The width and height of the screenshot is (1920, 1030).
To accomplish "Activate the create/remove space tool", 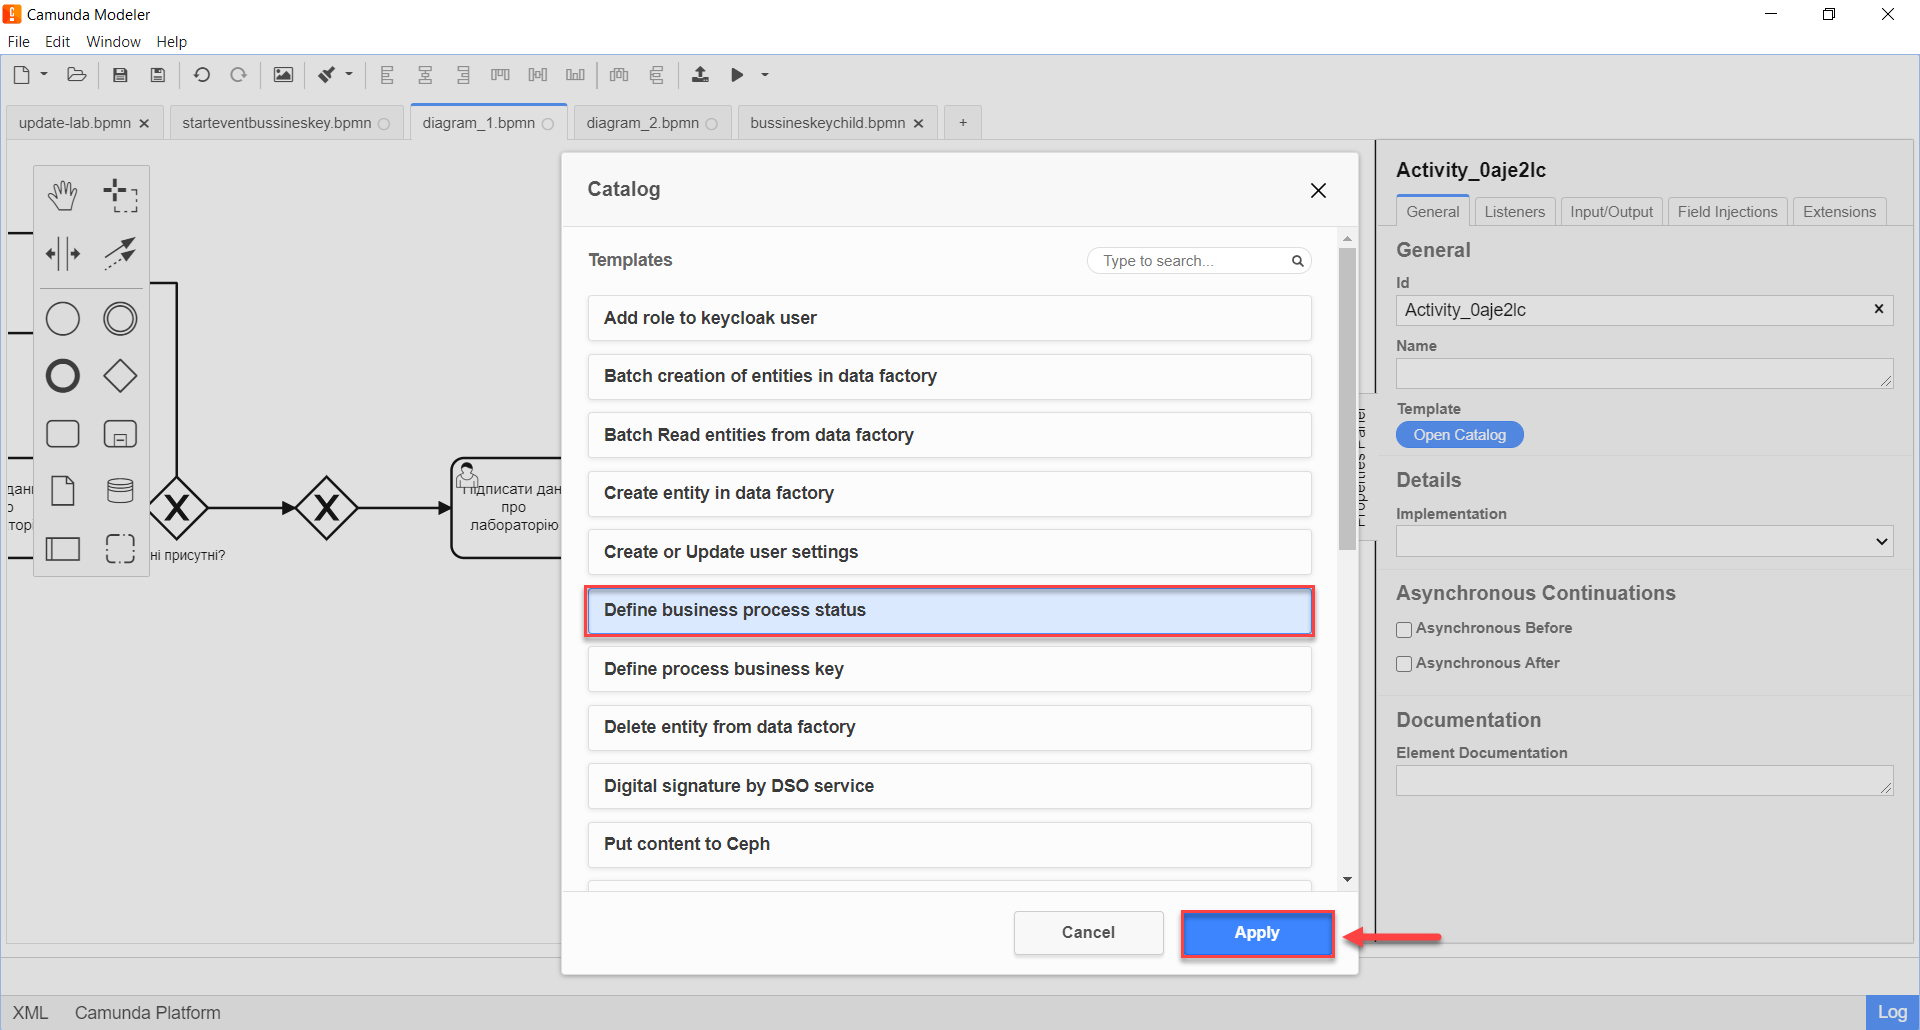I will (63, 254).
